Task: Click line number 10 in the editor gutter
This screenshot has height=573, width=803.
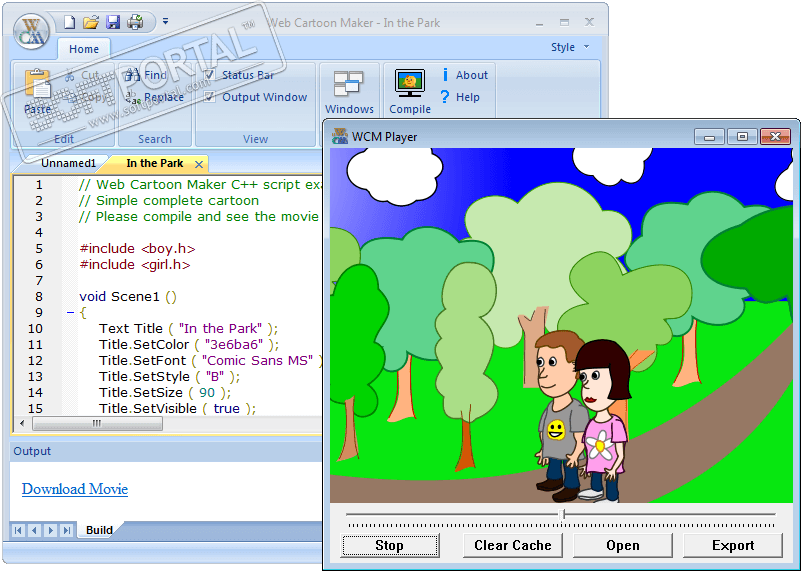Action: (x=35, y=329)
